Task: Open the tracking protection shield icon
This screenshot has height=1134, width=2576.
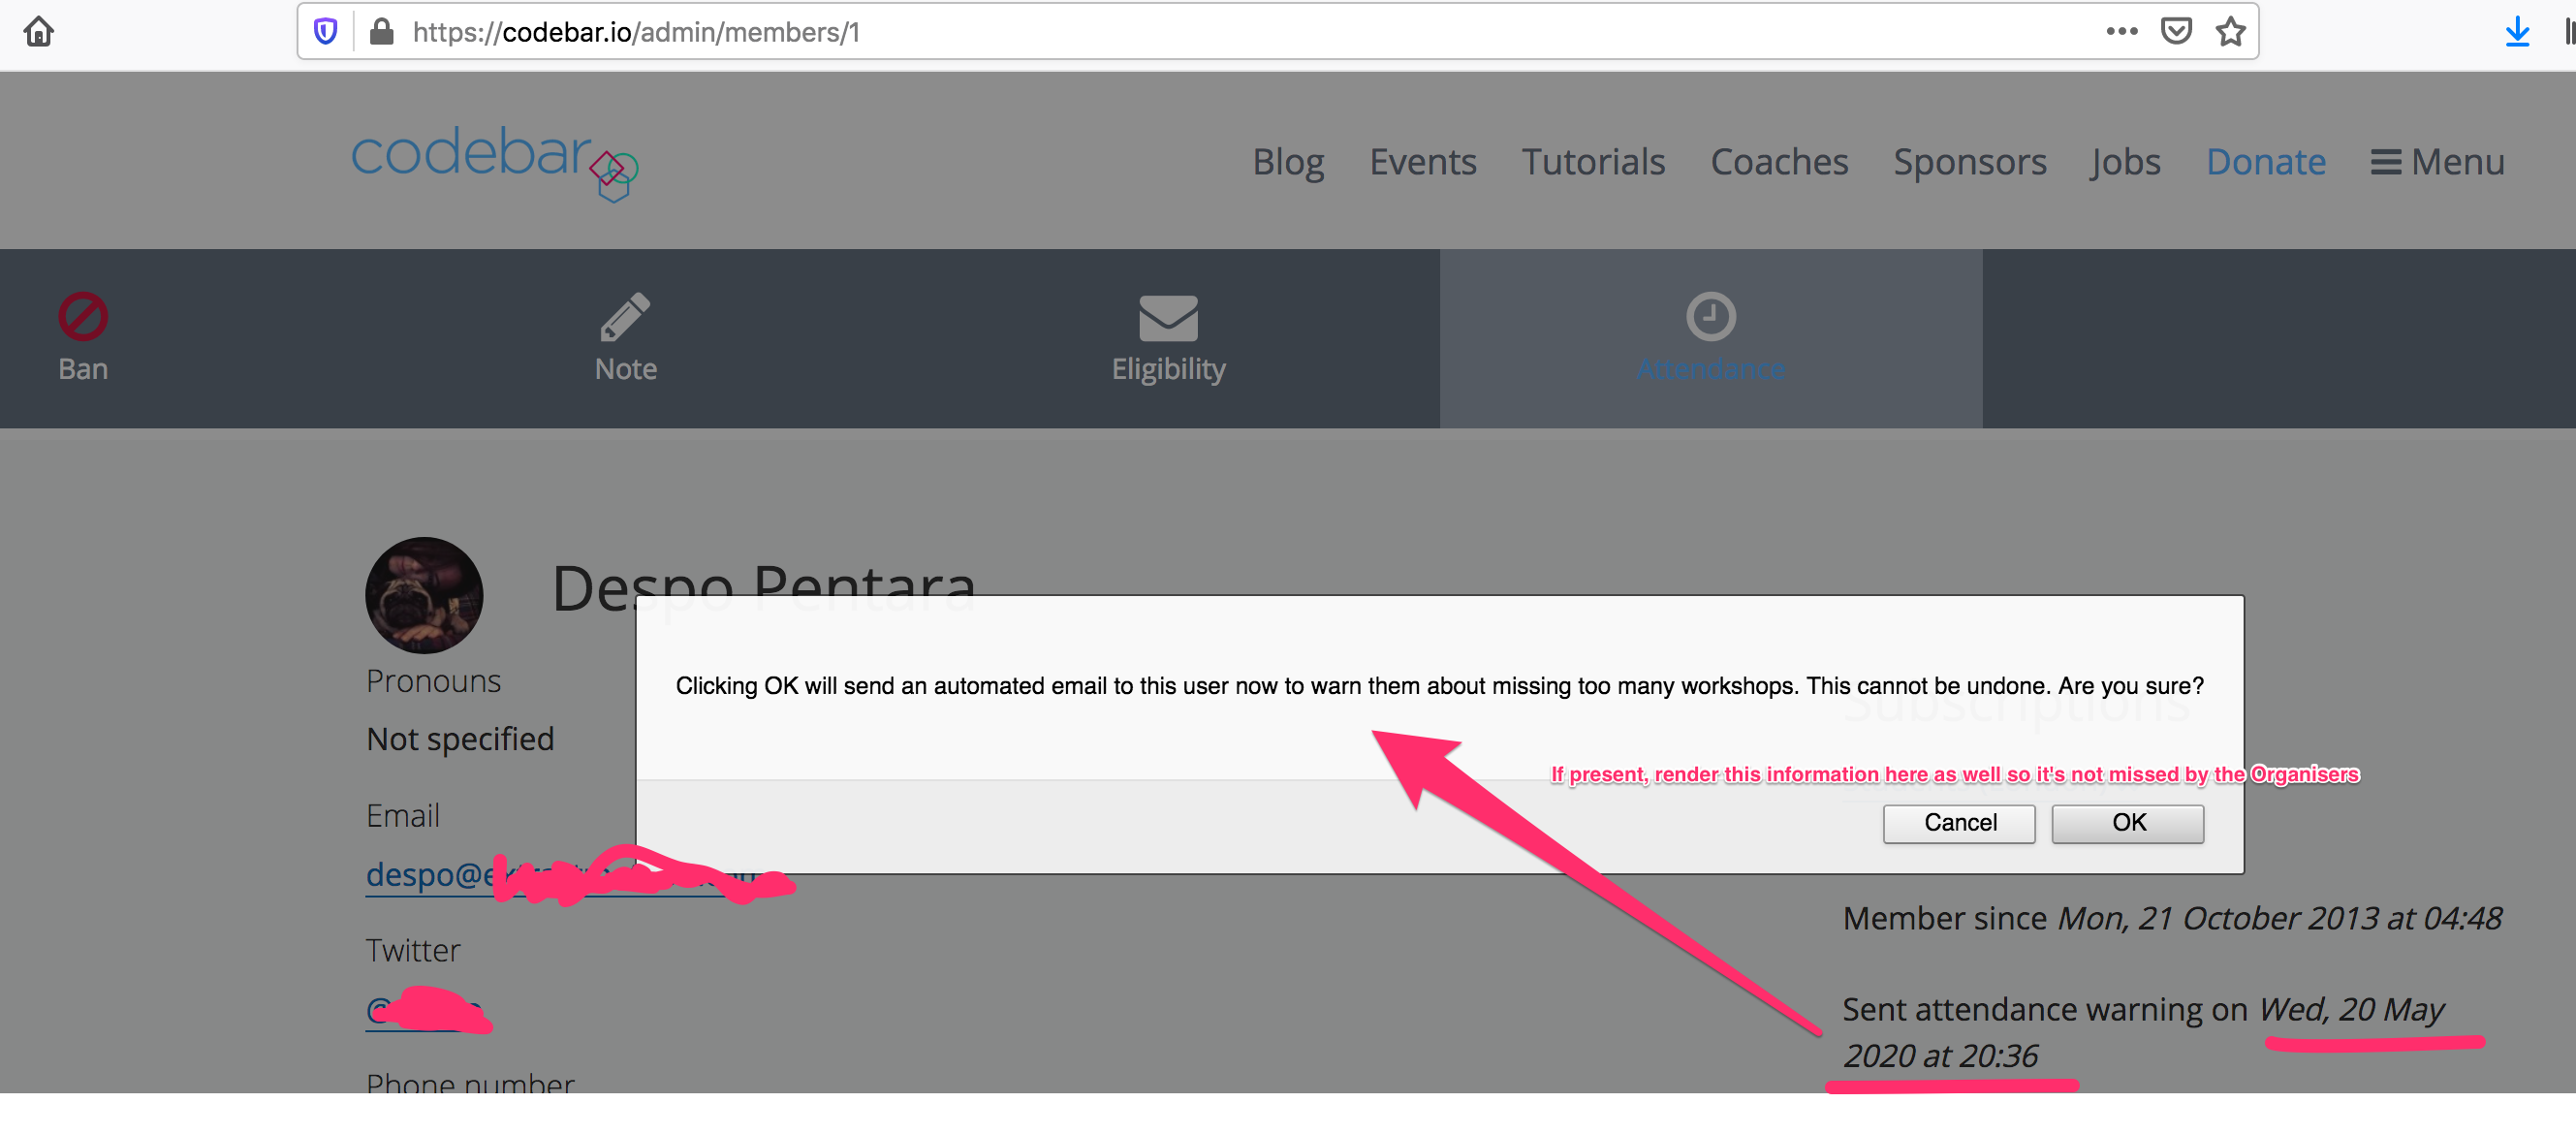Action: pos(326,32)
